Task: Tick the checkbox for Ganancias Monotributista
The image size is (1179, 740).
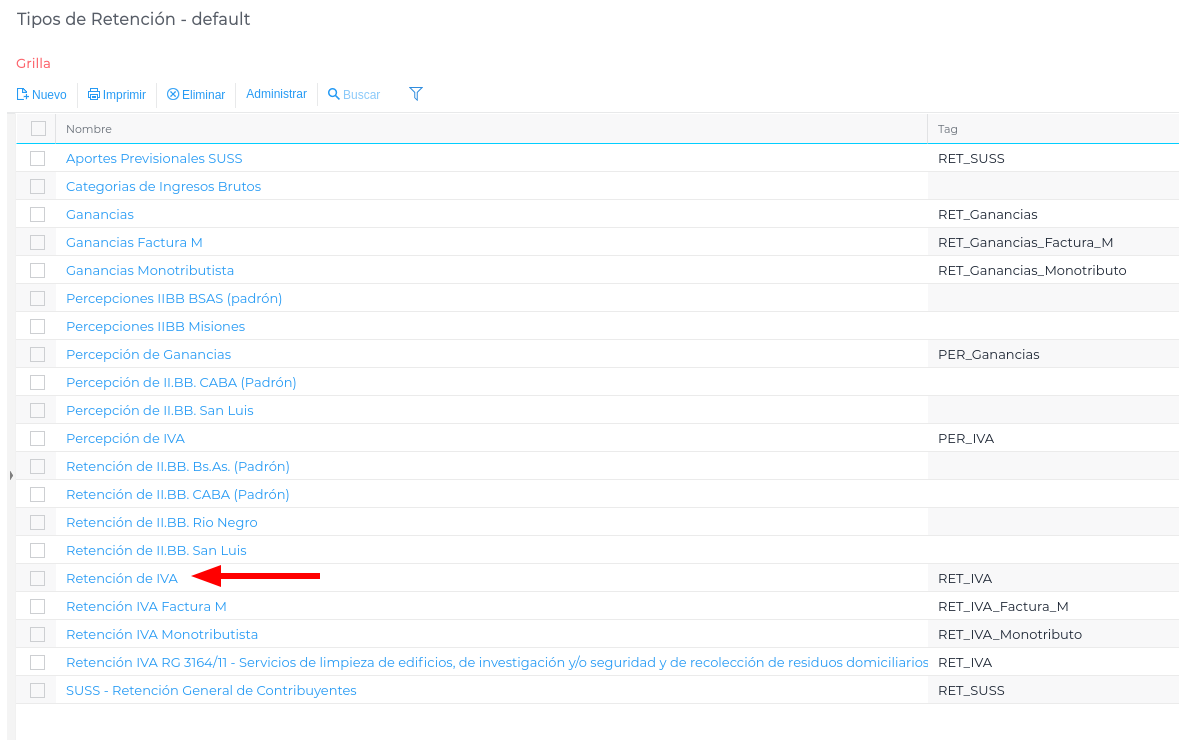Action: [x=38, y=270]
